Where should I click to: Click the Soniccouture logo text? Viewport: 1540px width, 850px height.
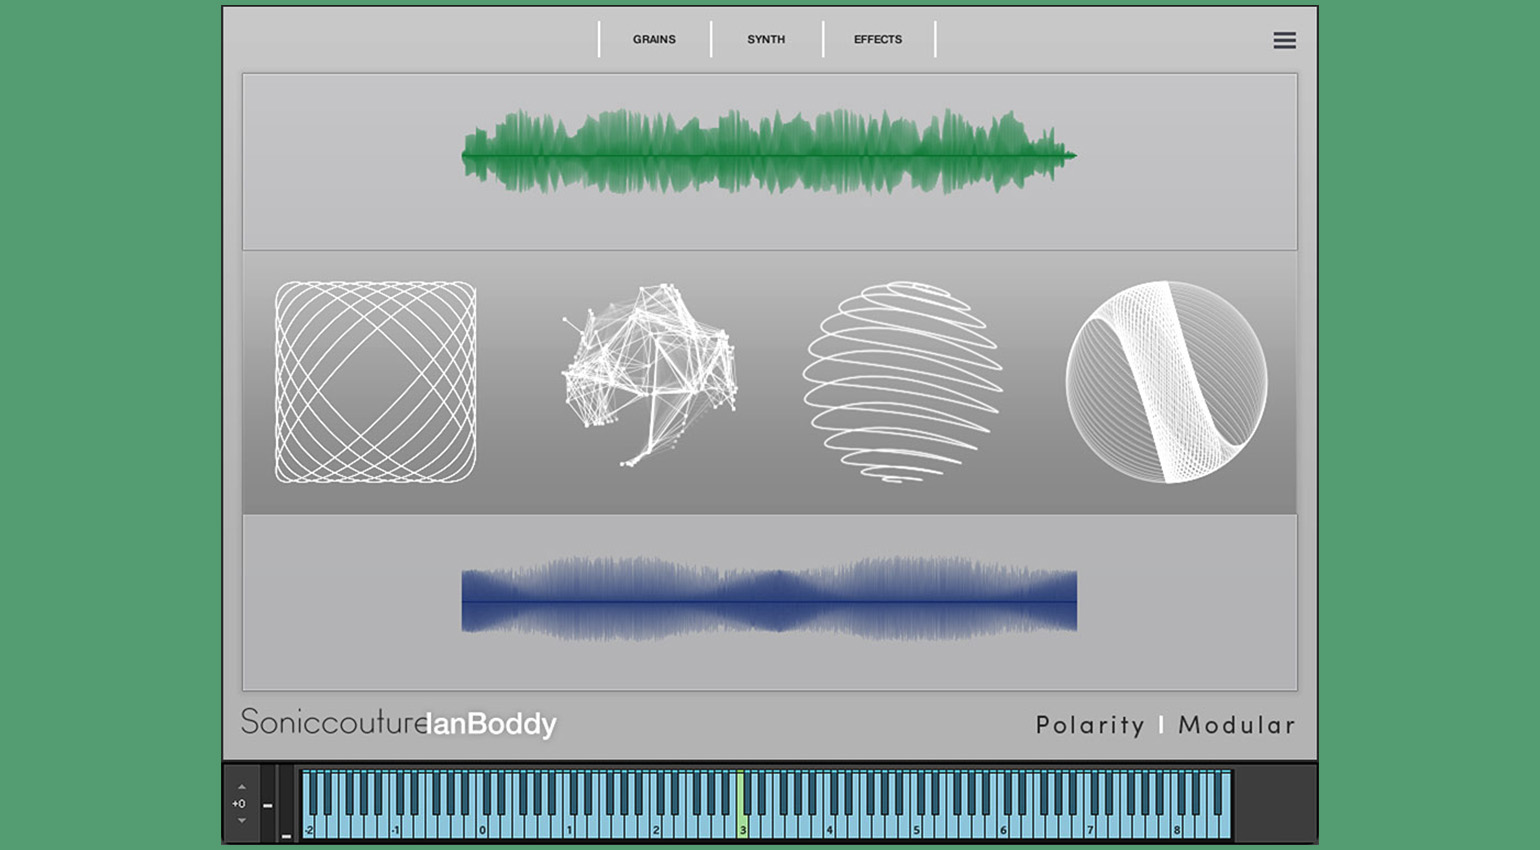(x=333, y=722)
